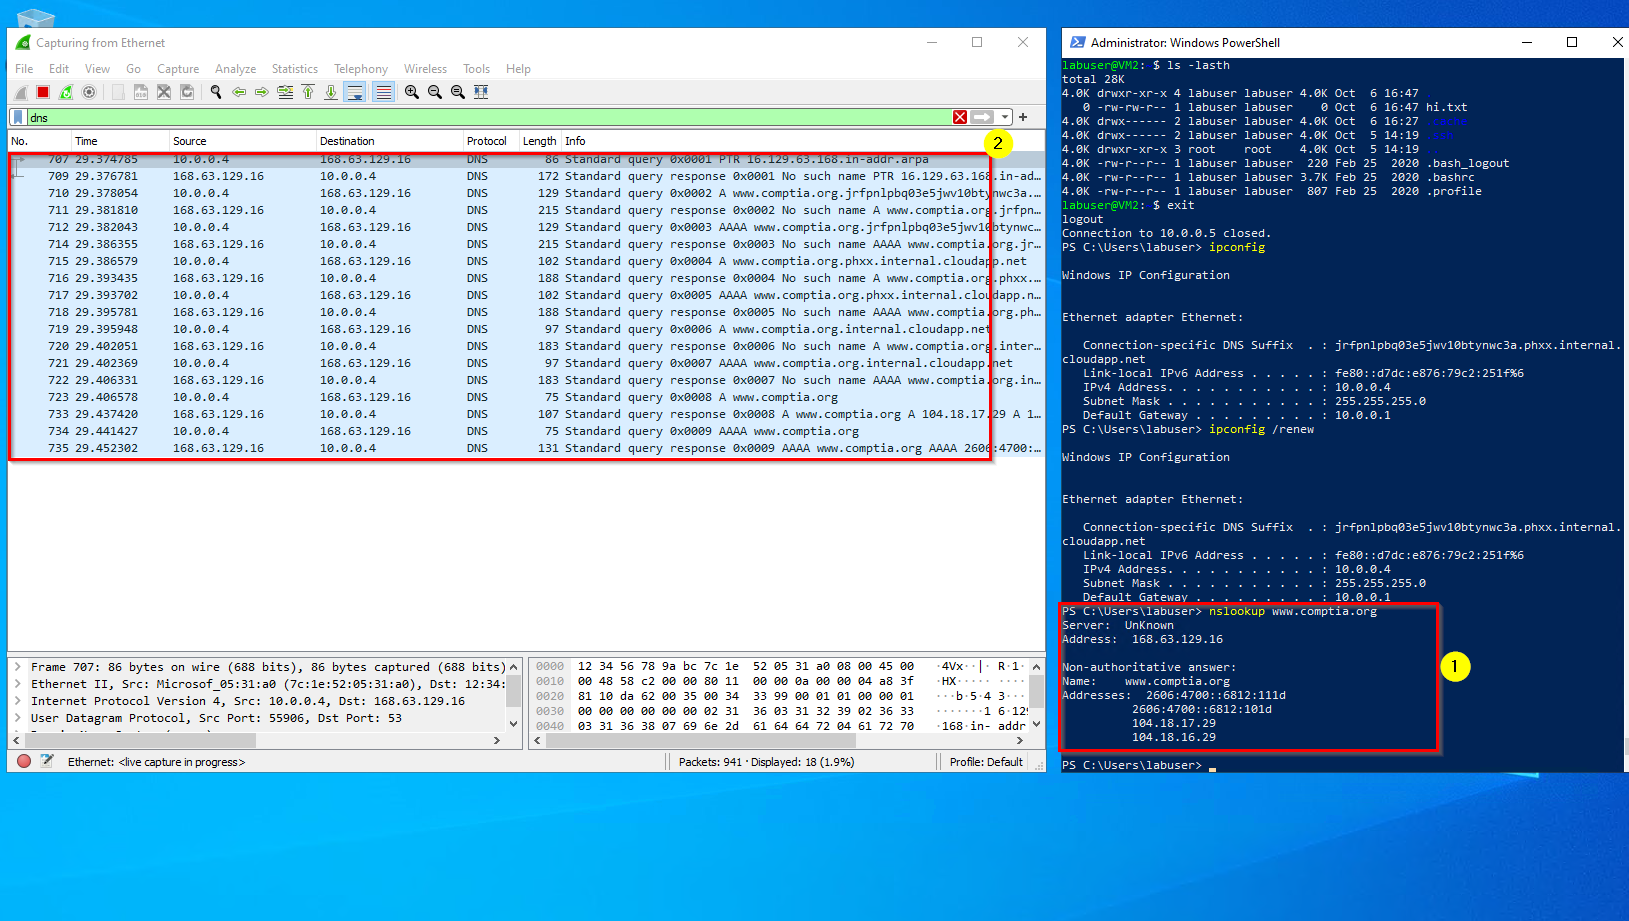
Task: Apply the display filter arrow button
Action: coord(982,117)
